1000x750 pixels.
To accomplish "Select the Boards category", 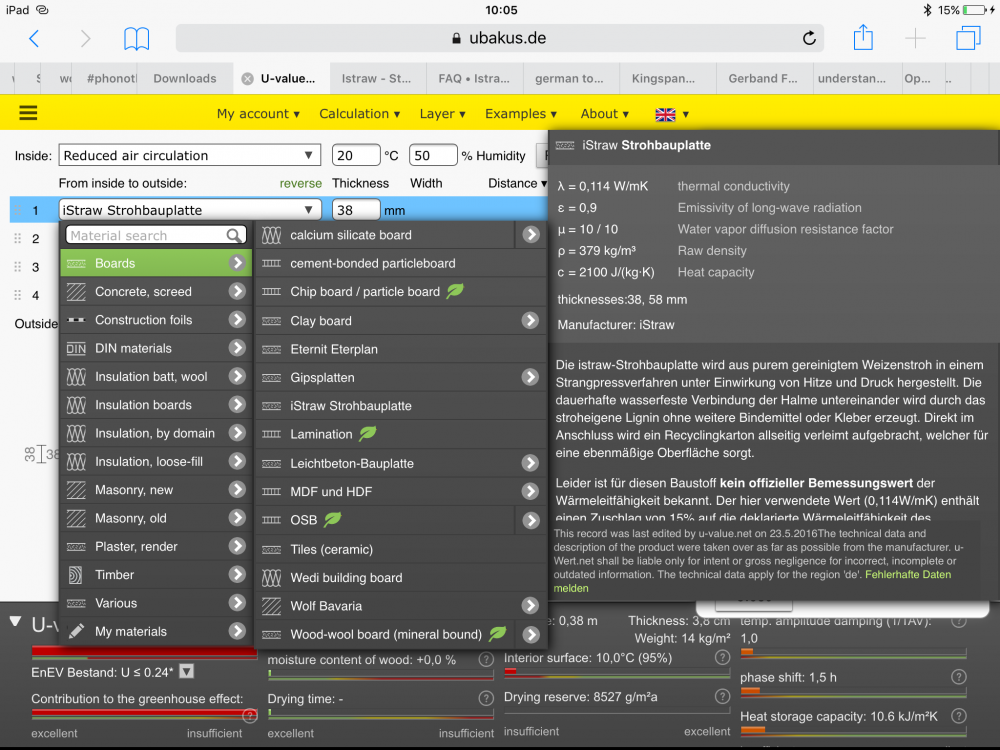I will click(x=156, y=263).
